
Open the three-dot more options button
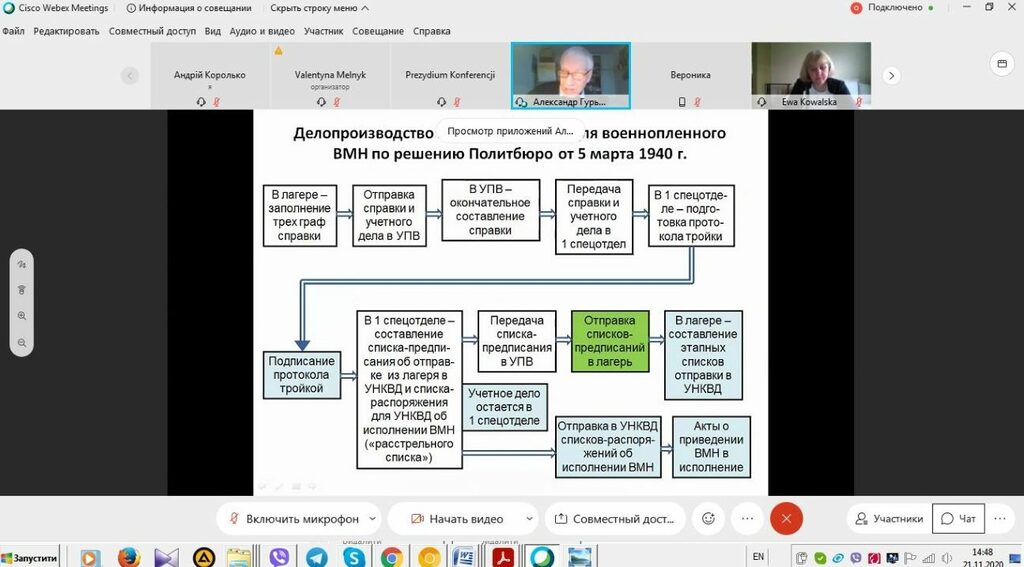(746, 518)
